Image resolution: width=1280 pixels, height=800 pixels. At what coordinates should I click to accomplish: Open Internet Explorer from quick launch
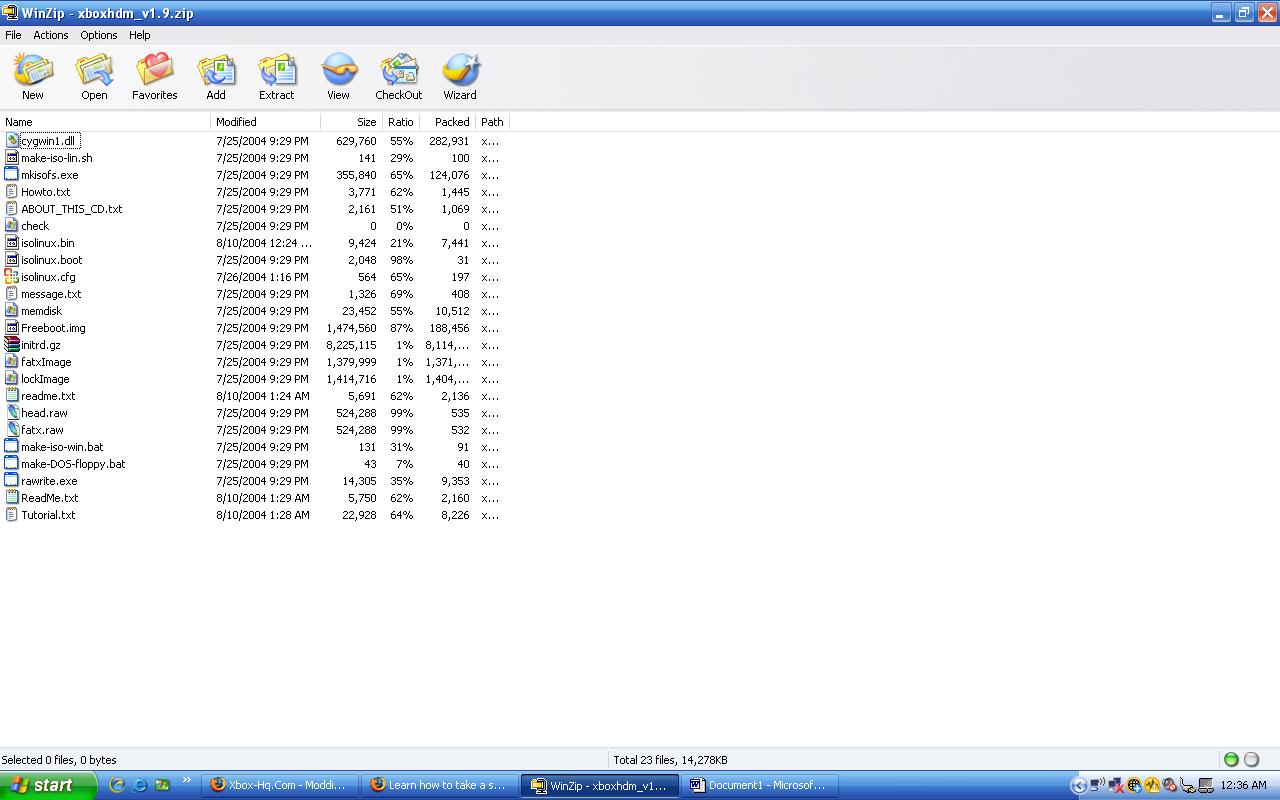140,785
